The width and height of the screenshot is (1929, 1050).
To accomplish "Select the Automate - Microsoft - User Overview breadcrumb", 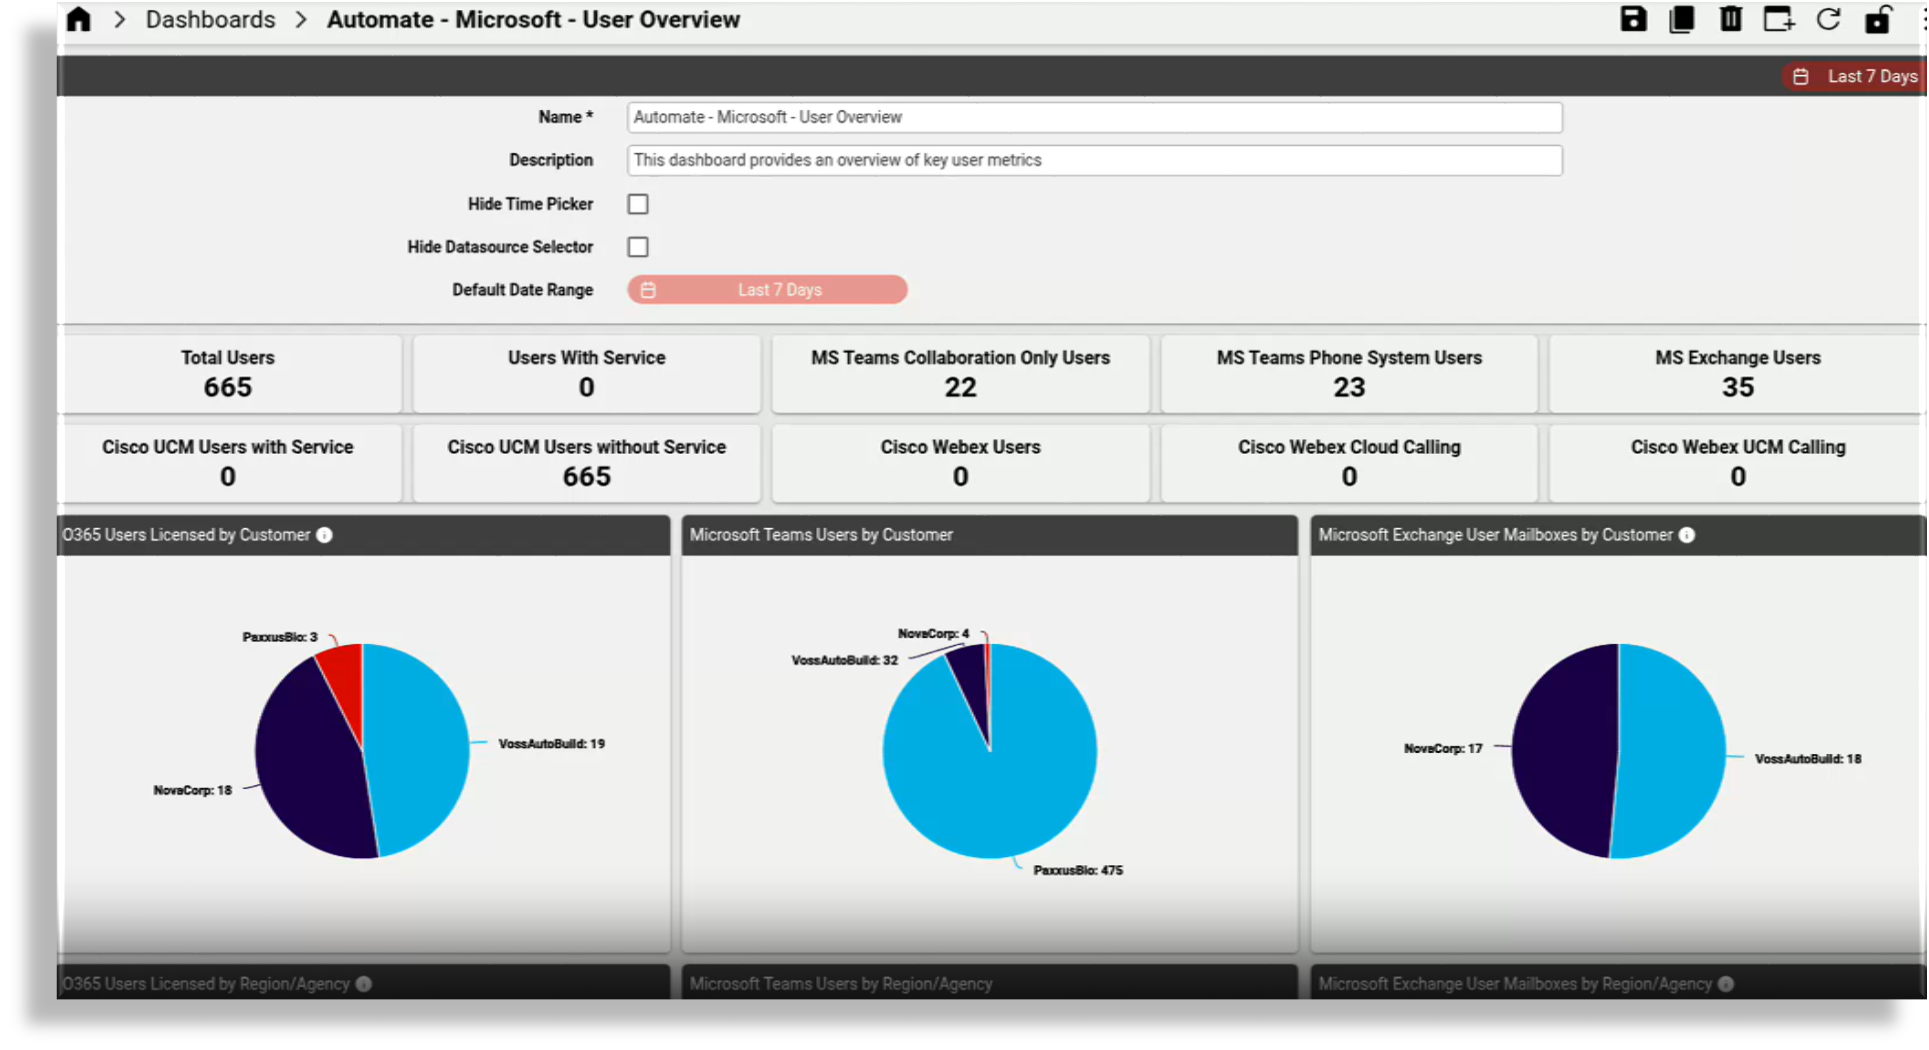I will pos(533,19).
